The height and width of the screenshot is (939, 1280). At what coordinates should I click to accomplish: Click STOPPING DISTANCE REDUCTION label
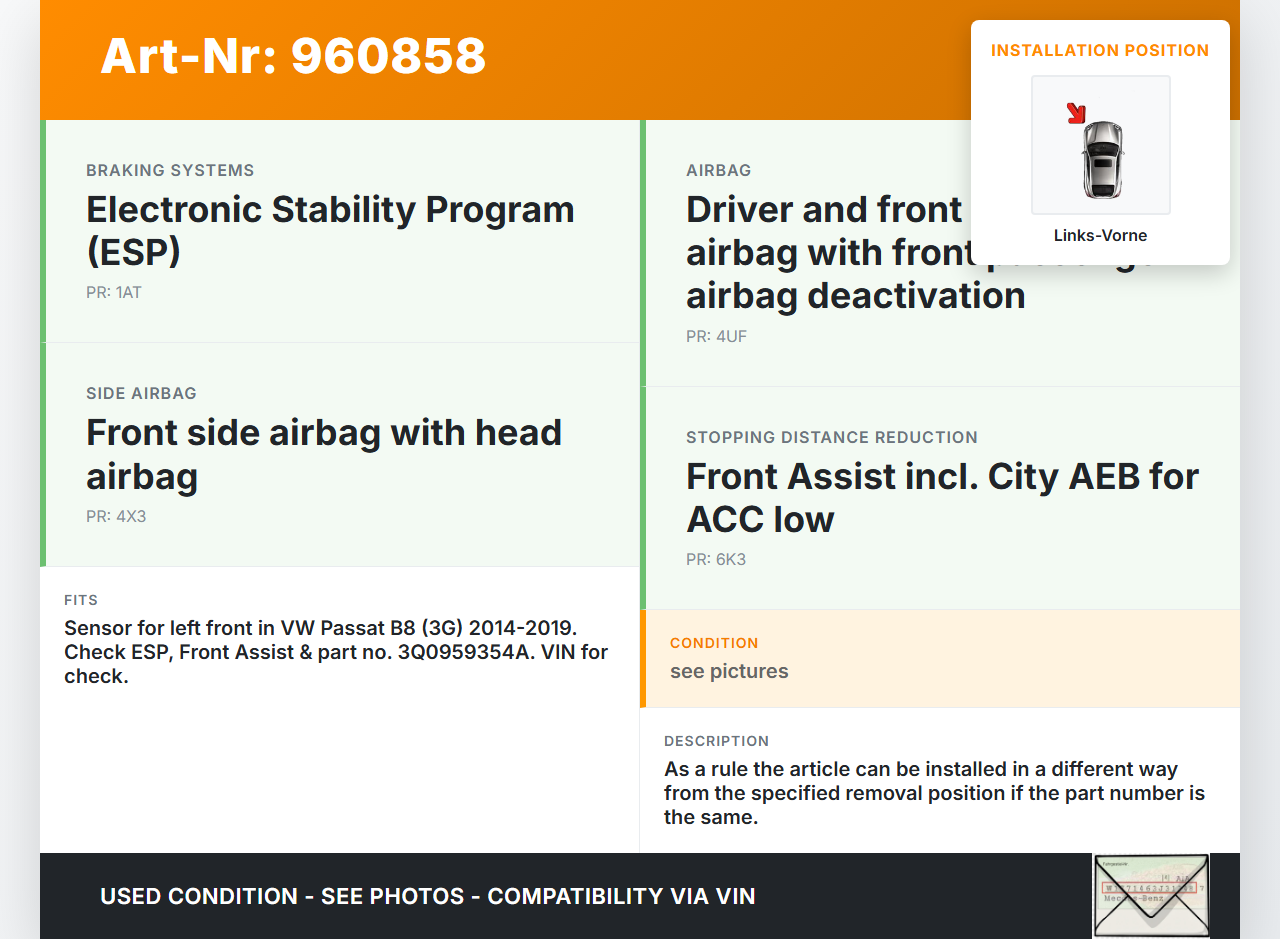(832, 437)
